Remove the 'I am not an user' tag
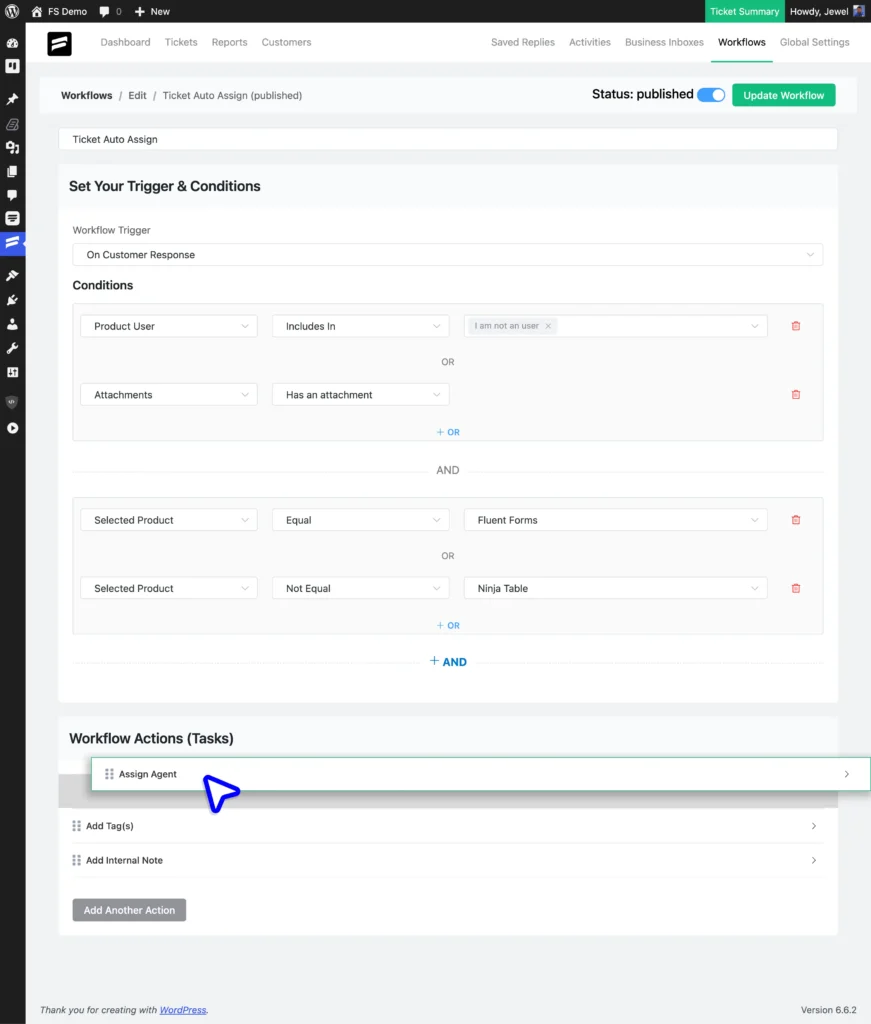The image size is (871, 1024). (x=548, y=326)
